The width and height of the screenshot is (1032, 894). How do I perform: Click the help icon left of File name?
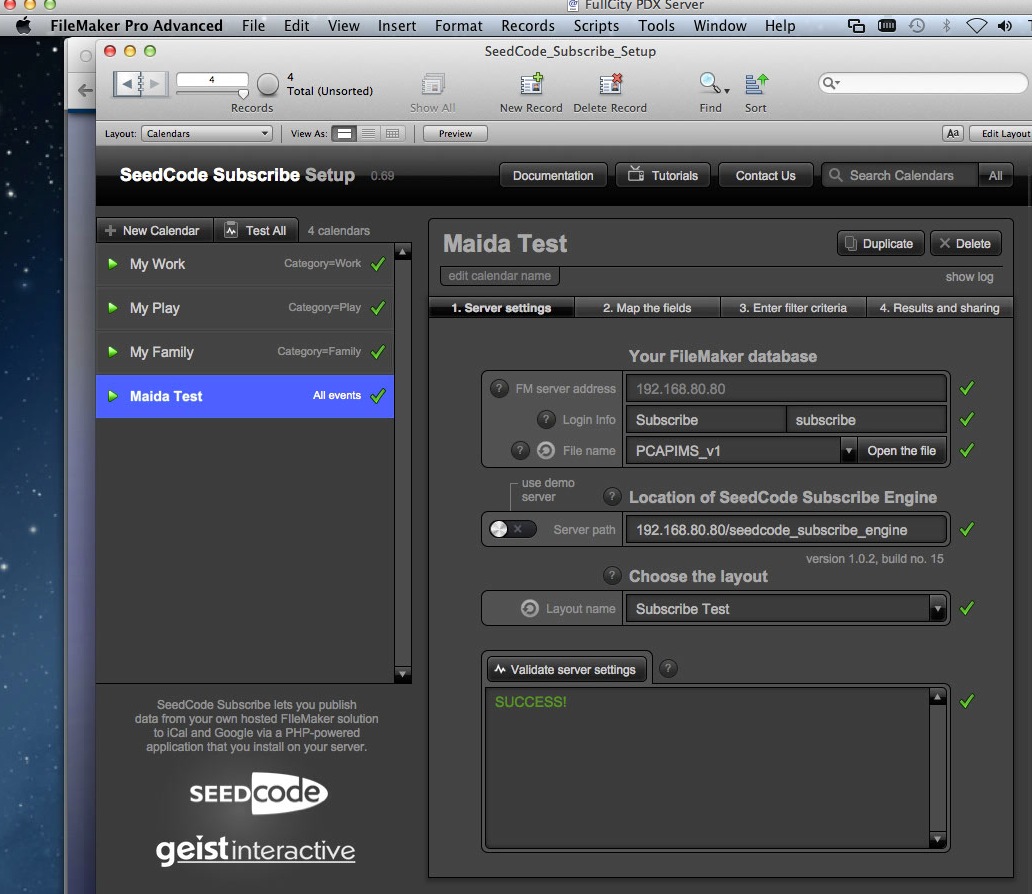pos(520,450)
